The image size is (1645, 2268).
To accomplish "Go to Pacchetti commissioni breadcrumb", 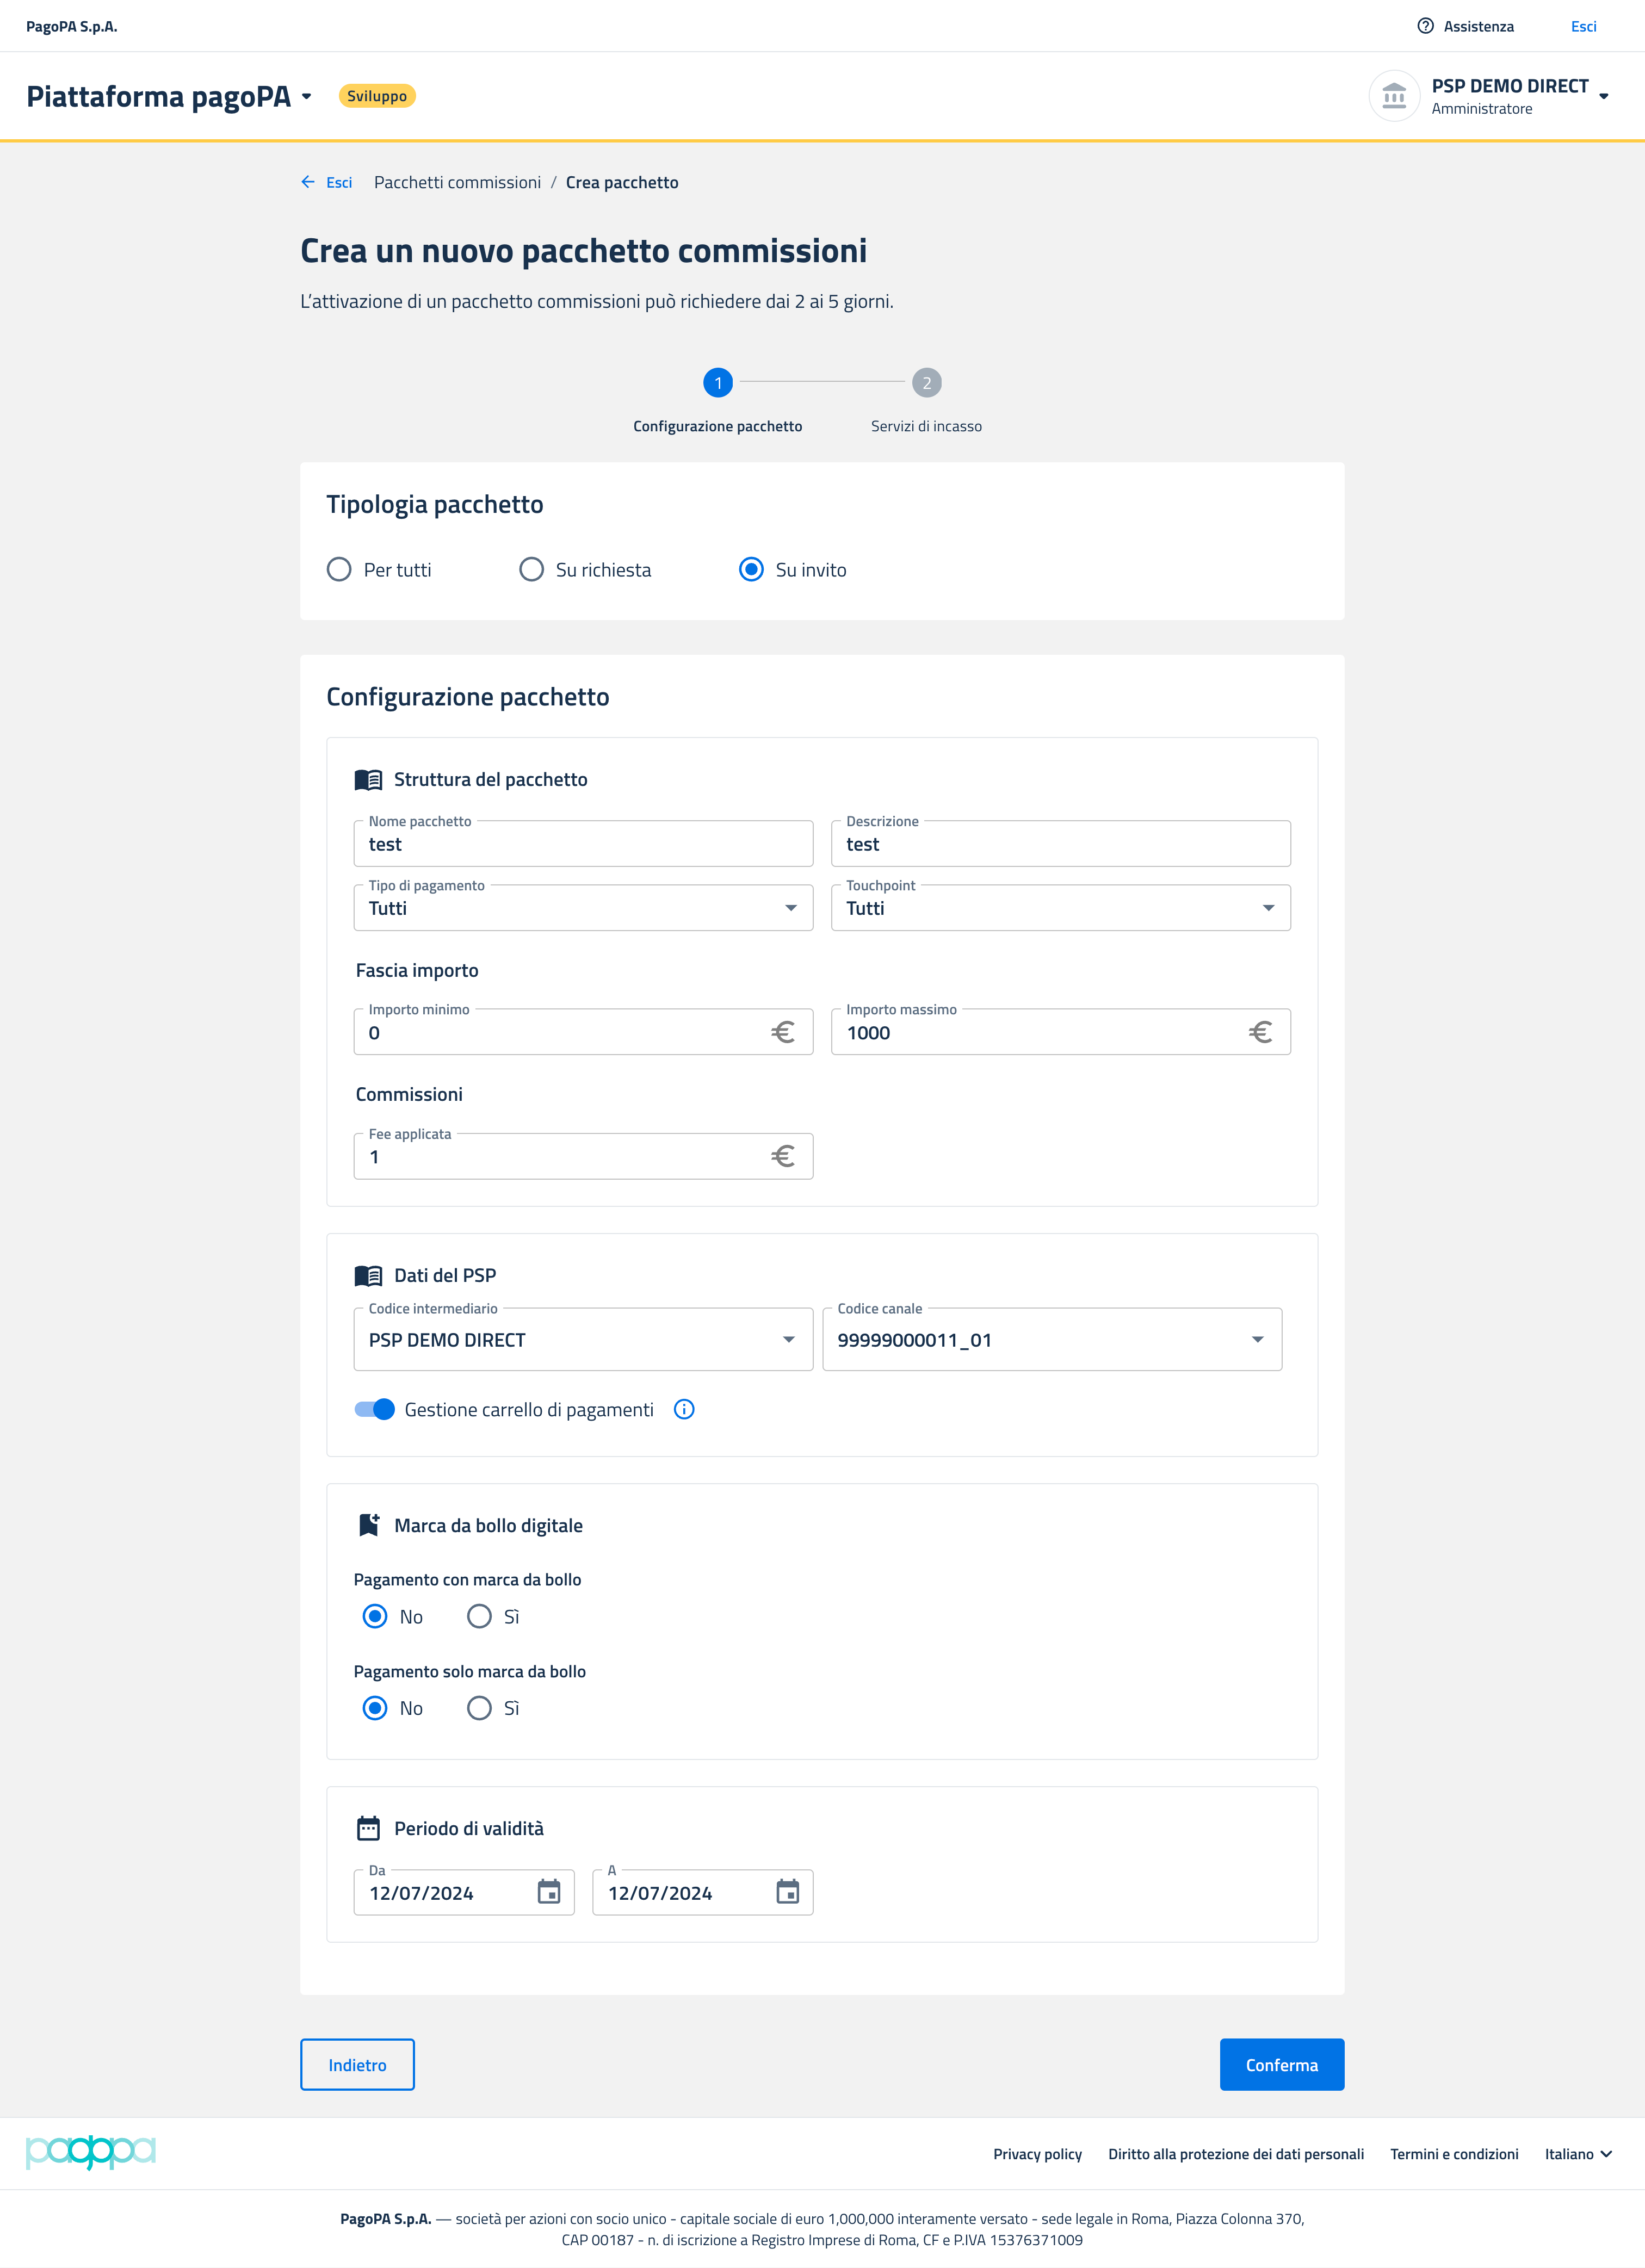I will tap(457, 182).
